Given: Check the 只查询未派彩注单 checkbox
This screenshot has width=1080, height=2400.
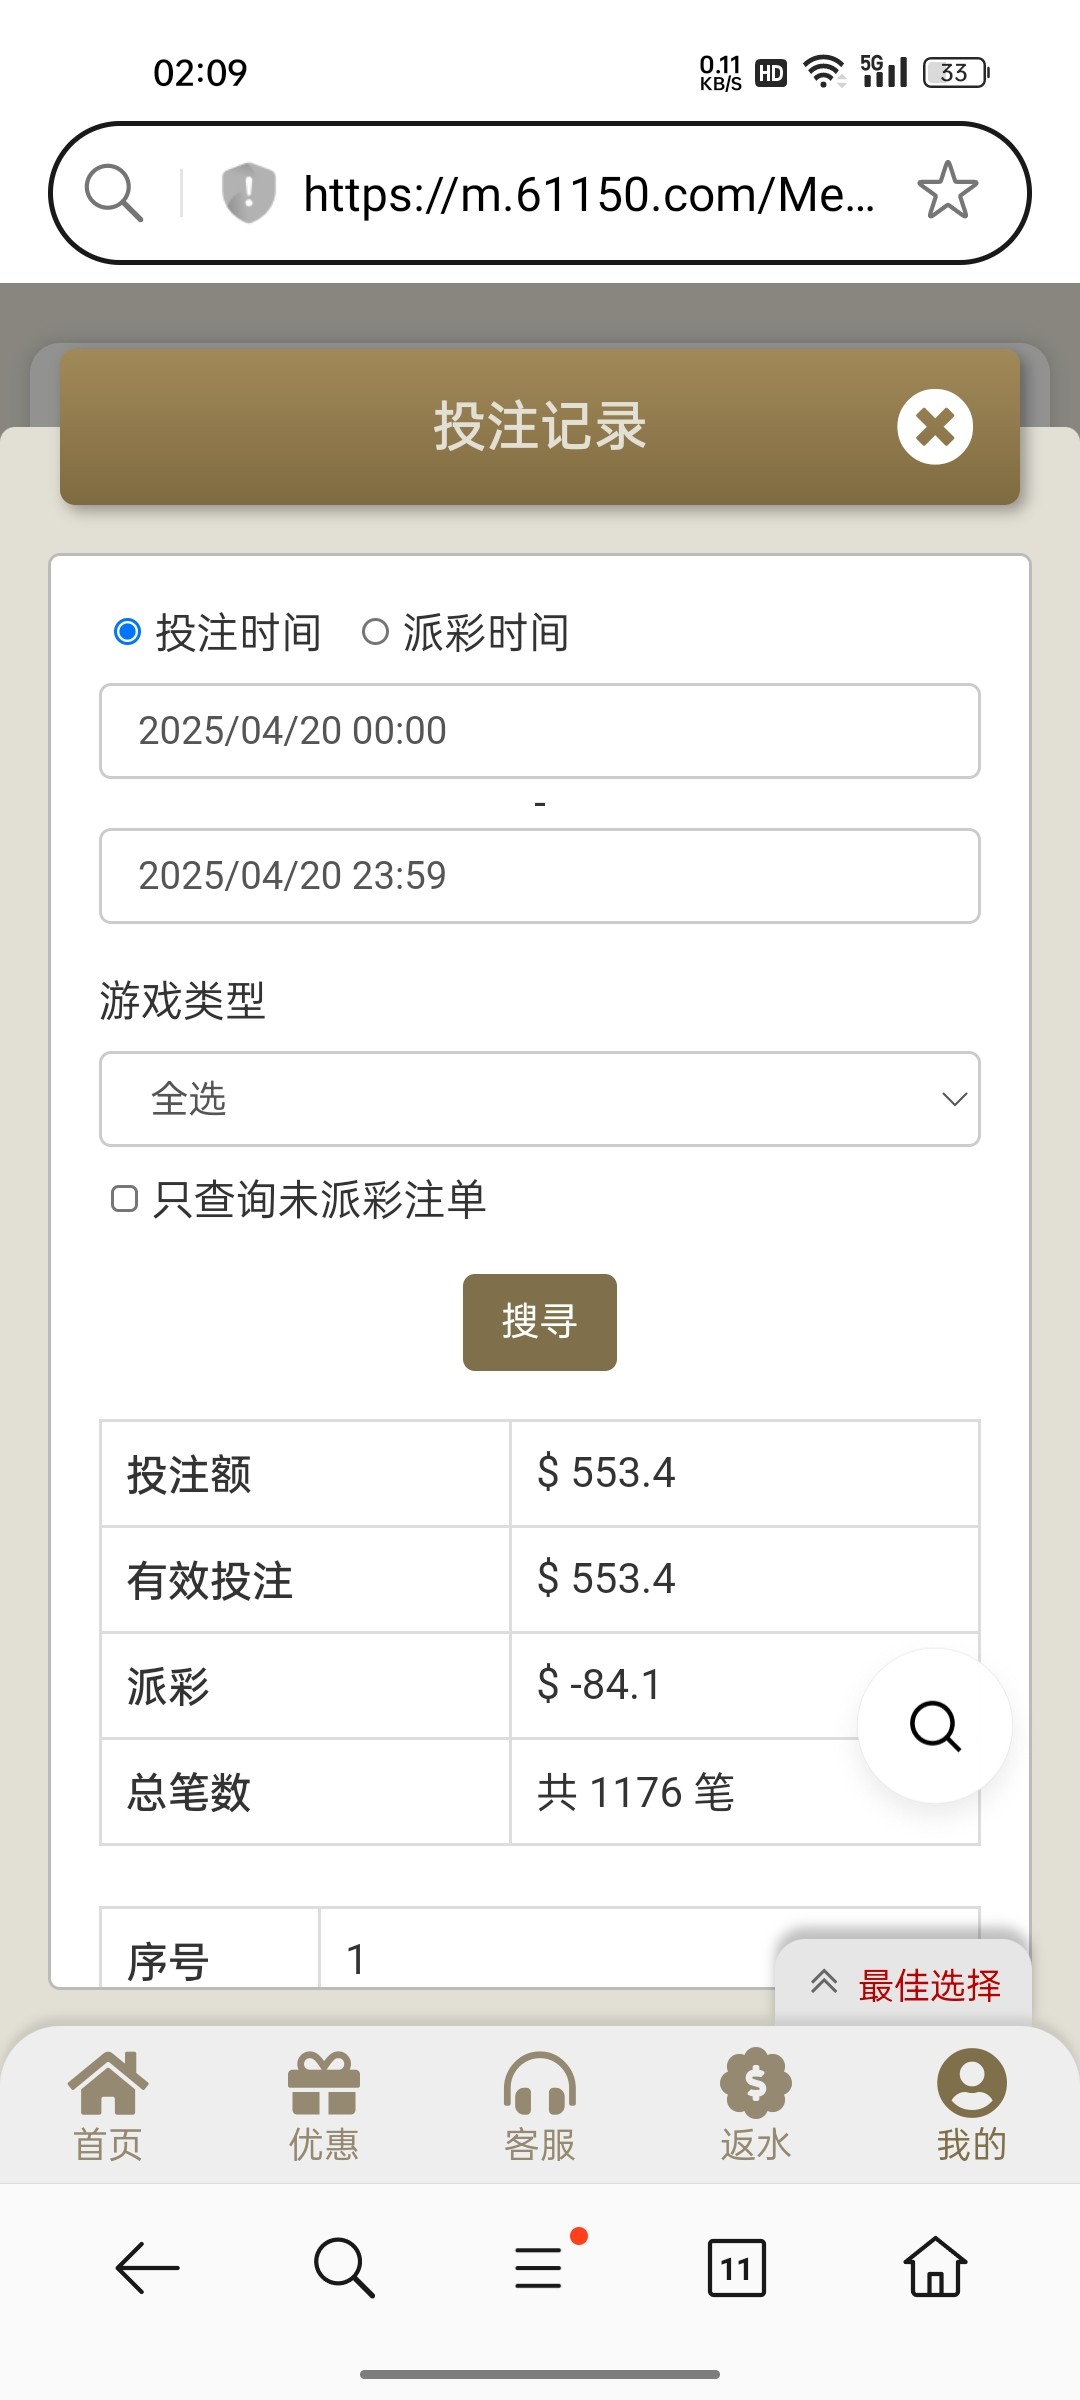Looking at the screenshot, I should click(x=124, y=1199).
